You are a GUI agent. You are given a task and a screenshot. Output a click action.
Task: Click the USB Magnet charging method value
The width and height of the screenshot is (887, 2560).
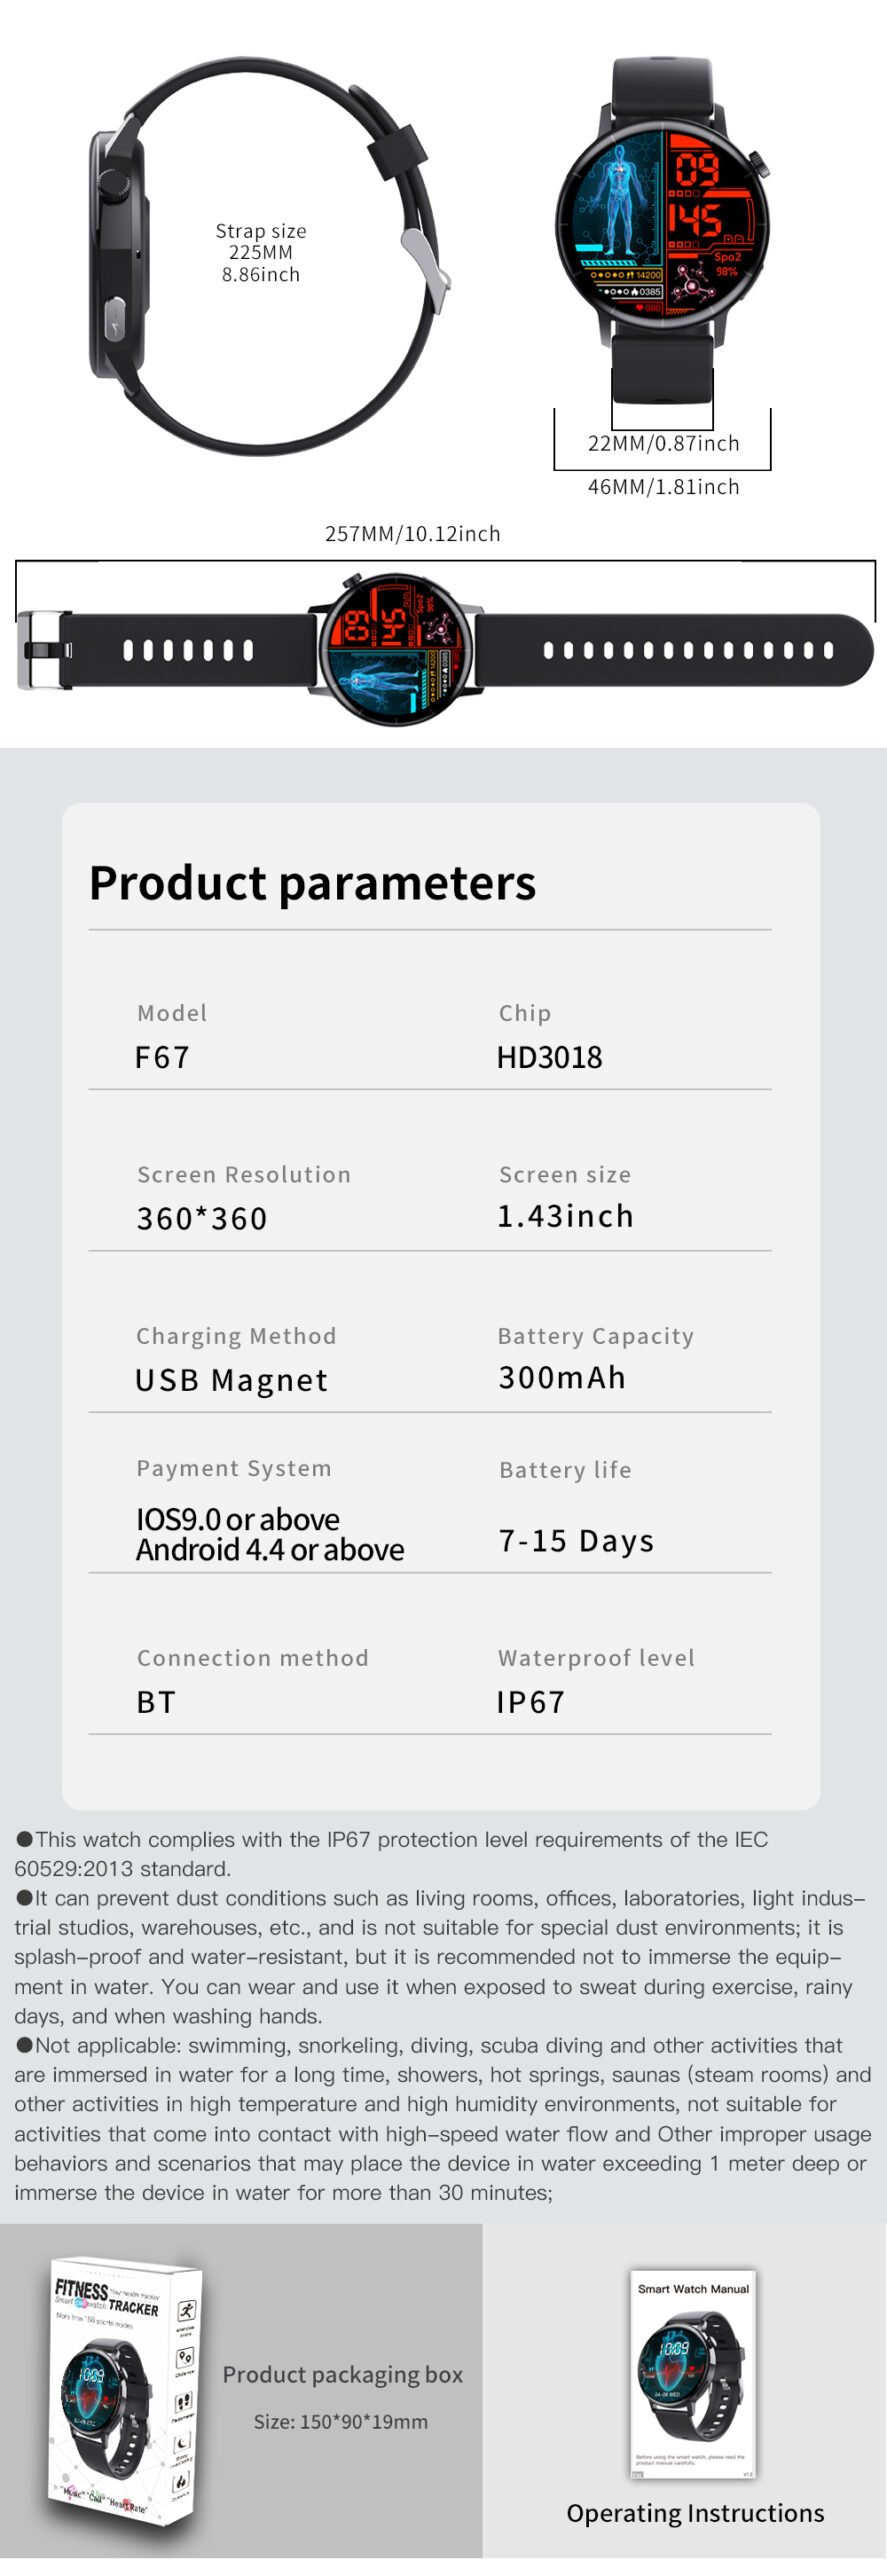(231, 1381)
